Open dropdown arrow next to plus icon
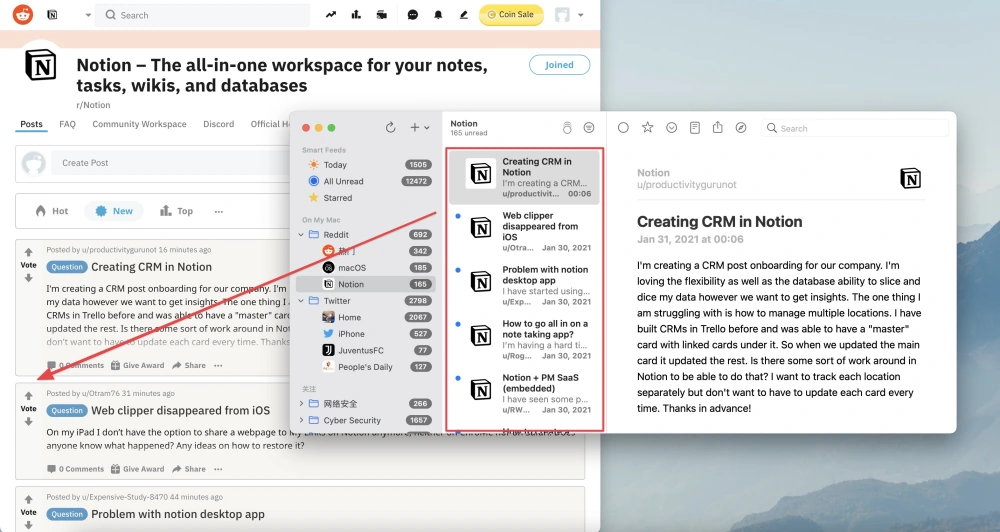 427,128
